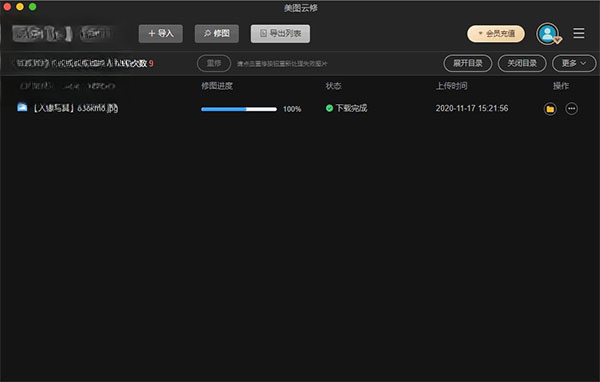Select the 状态 column header
This screenshot has width=600, height=382.
coord(333,86)
